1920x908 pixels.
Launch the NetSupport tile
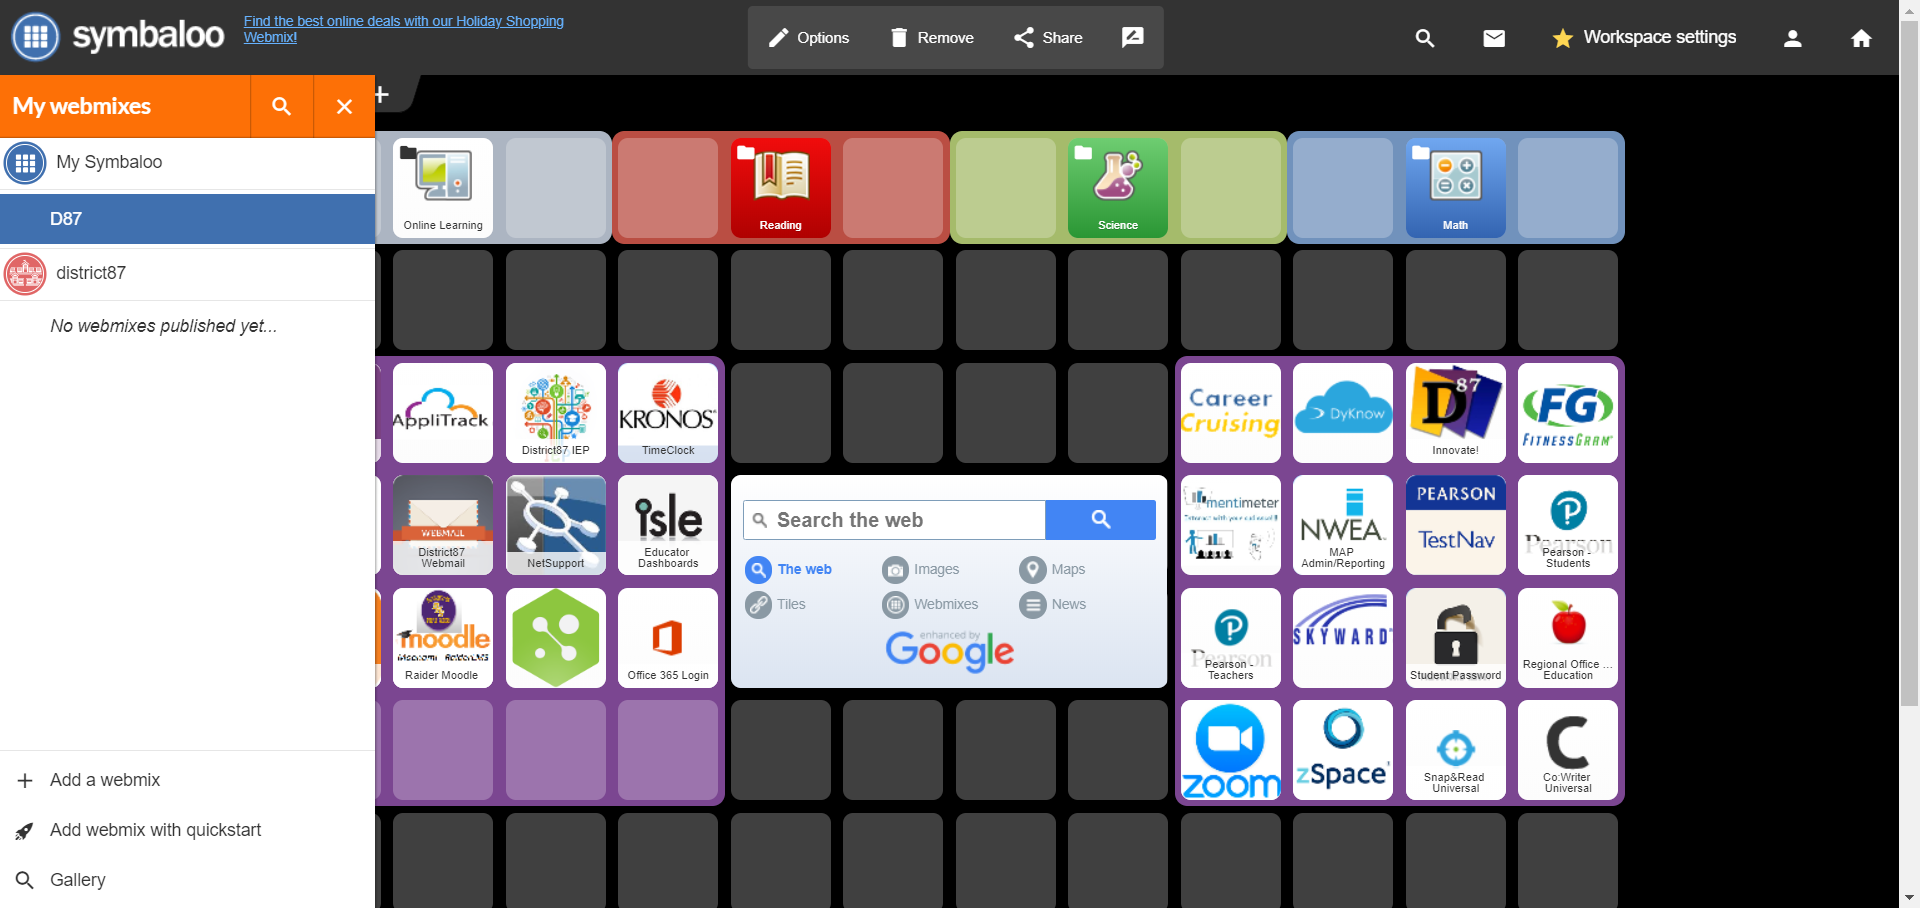point(555,525)
